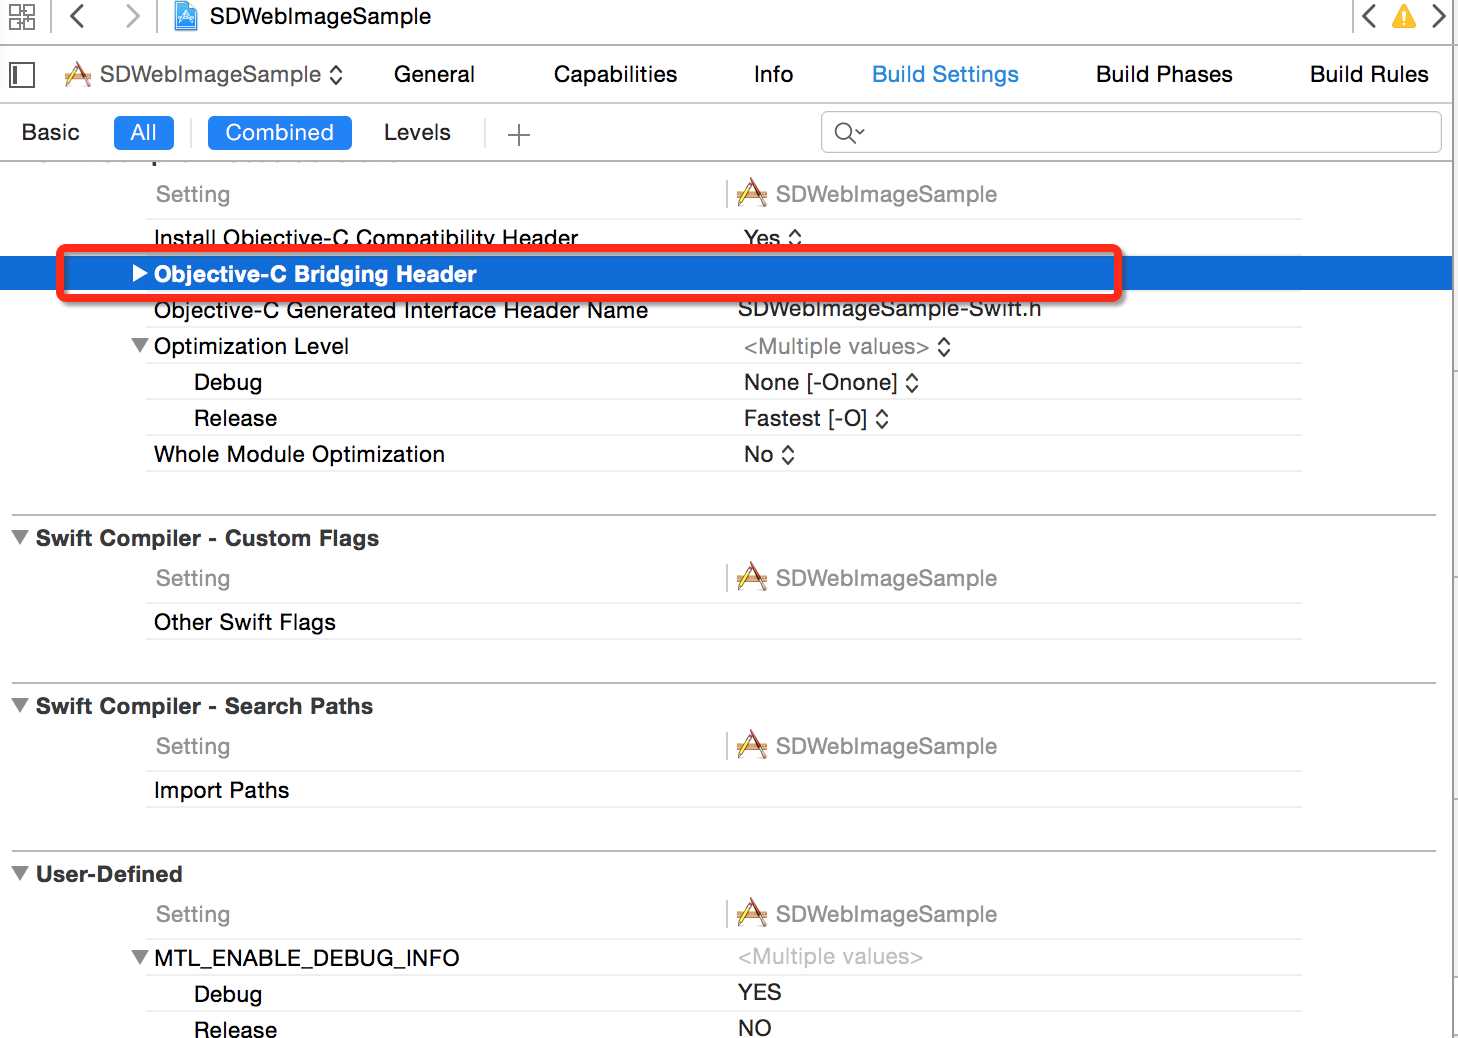The height and width of the screenshot is (1038, 1458).
Task: Open Whole Module Optimization No popup
Action: pos(770,455)
